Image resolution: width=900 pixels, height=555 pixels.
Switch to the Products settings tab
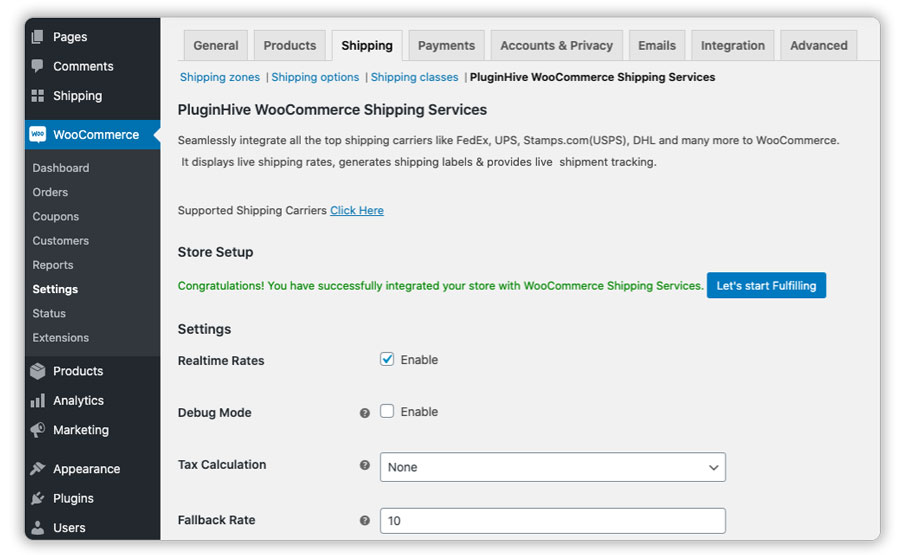pos(290,45)
